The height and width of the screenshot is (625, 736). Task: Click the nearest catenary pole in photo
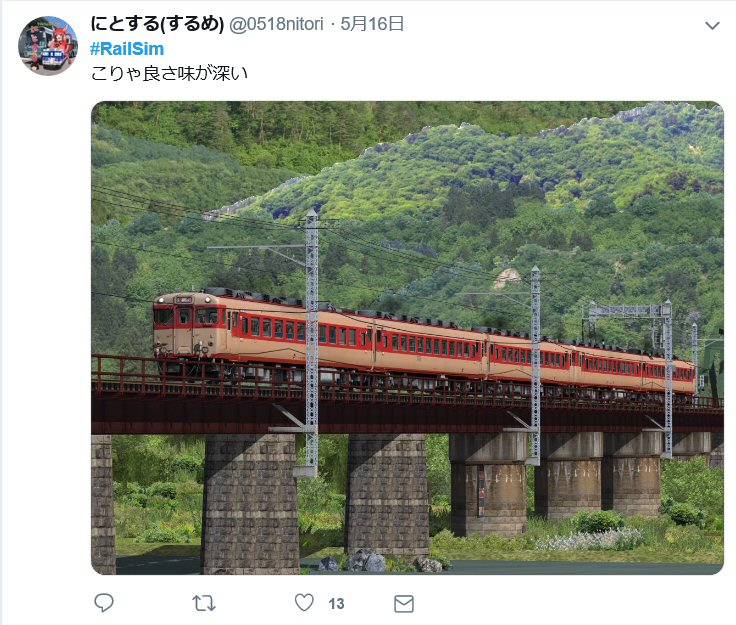pos(312,343)
